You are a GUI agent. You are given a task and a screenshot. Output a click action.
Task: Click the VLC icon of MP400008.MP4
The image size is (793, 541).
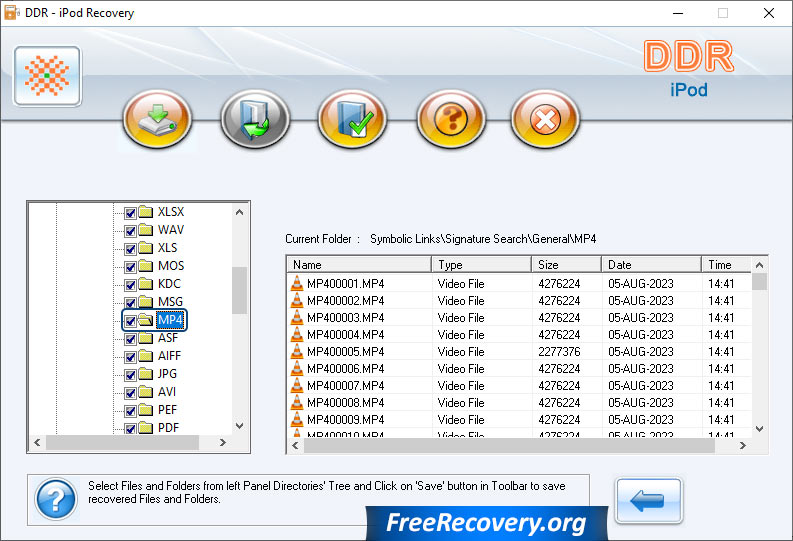tap(297, 402)
